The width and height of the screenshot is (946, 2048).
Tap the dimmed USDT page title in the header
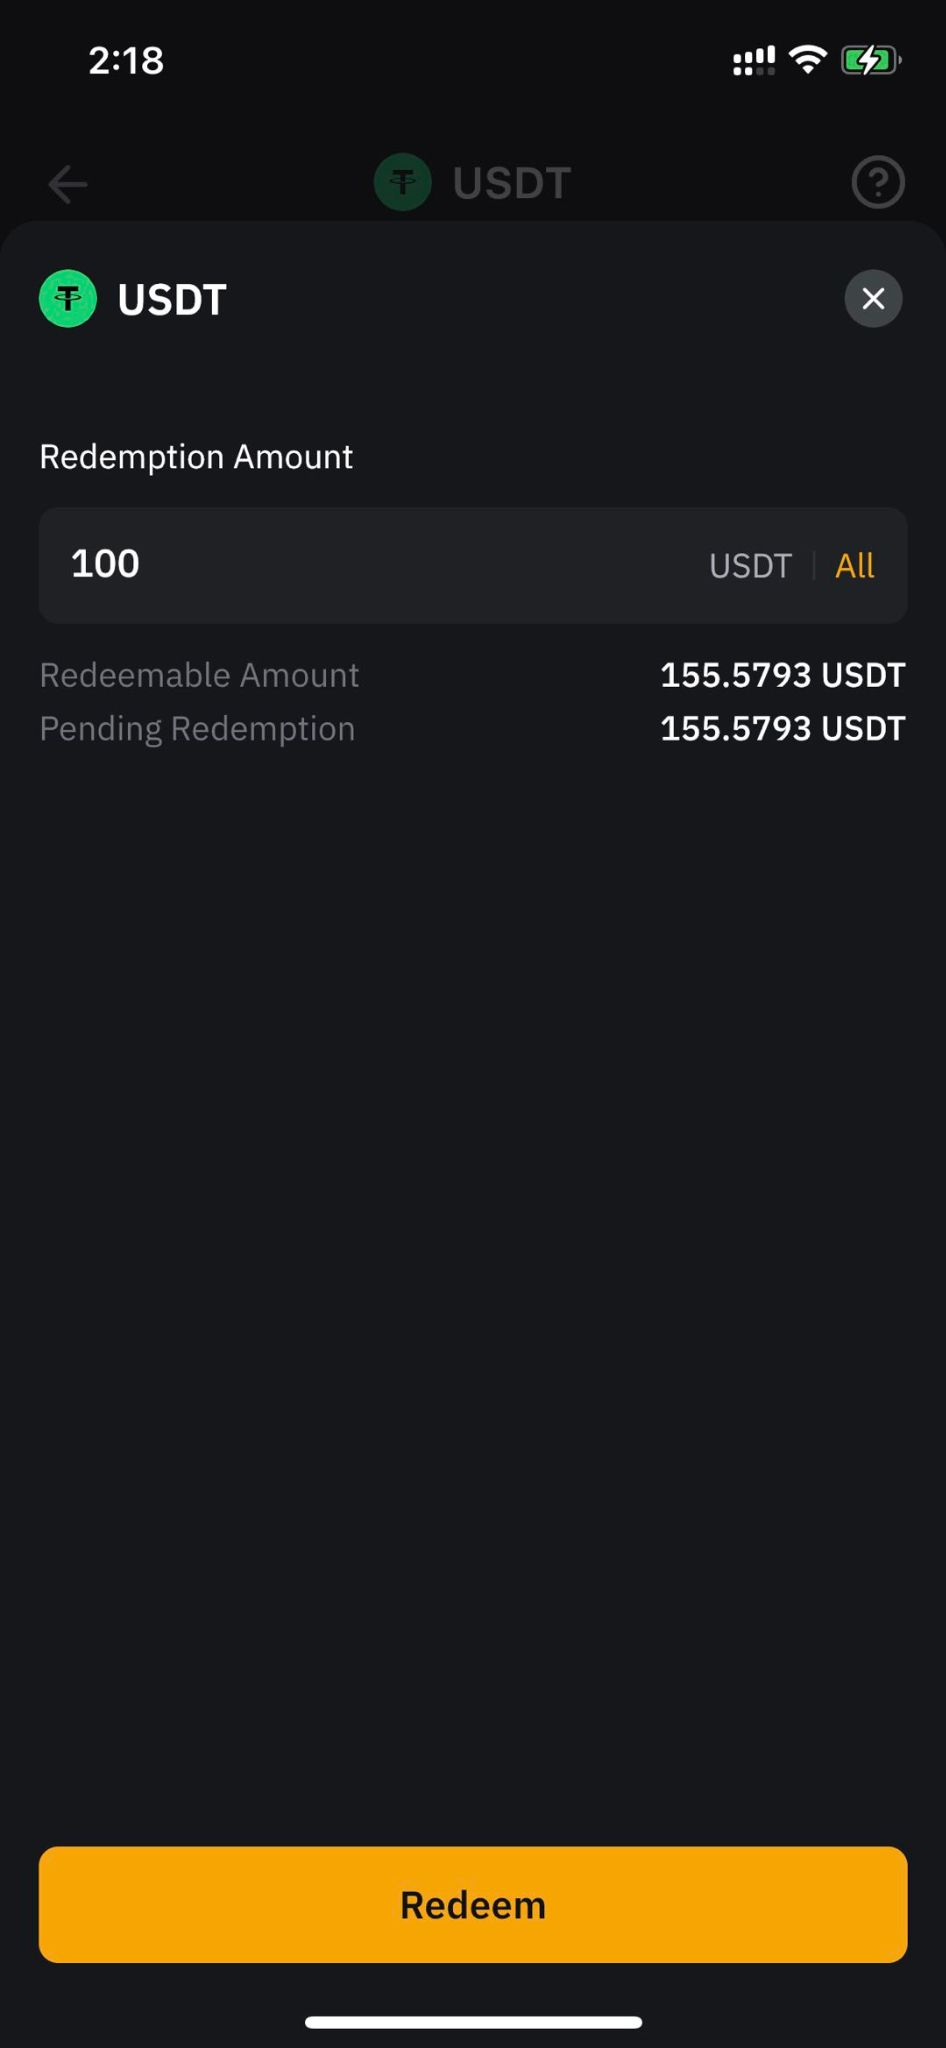tap(512, 183)
